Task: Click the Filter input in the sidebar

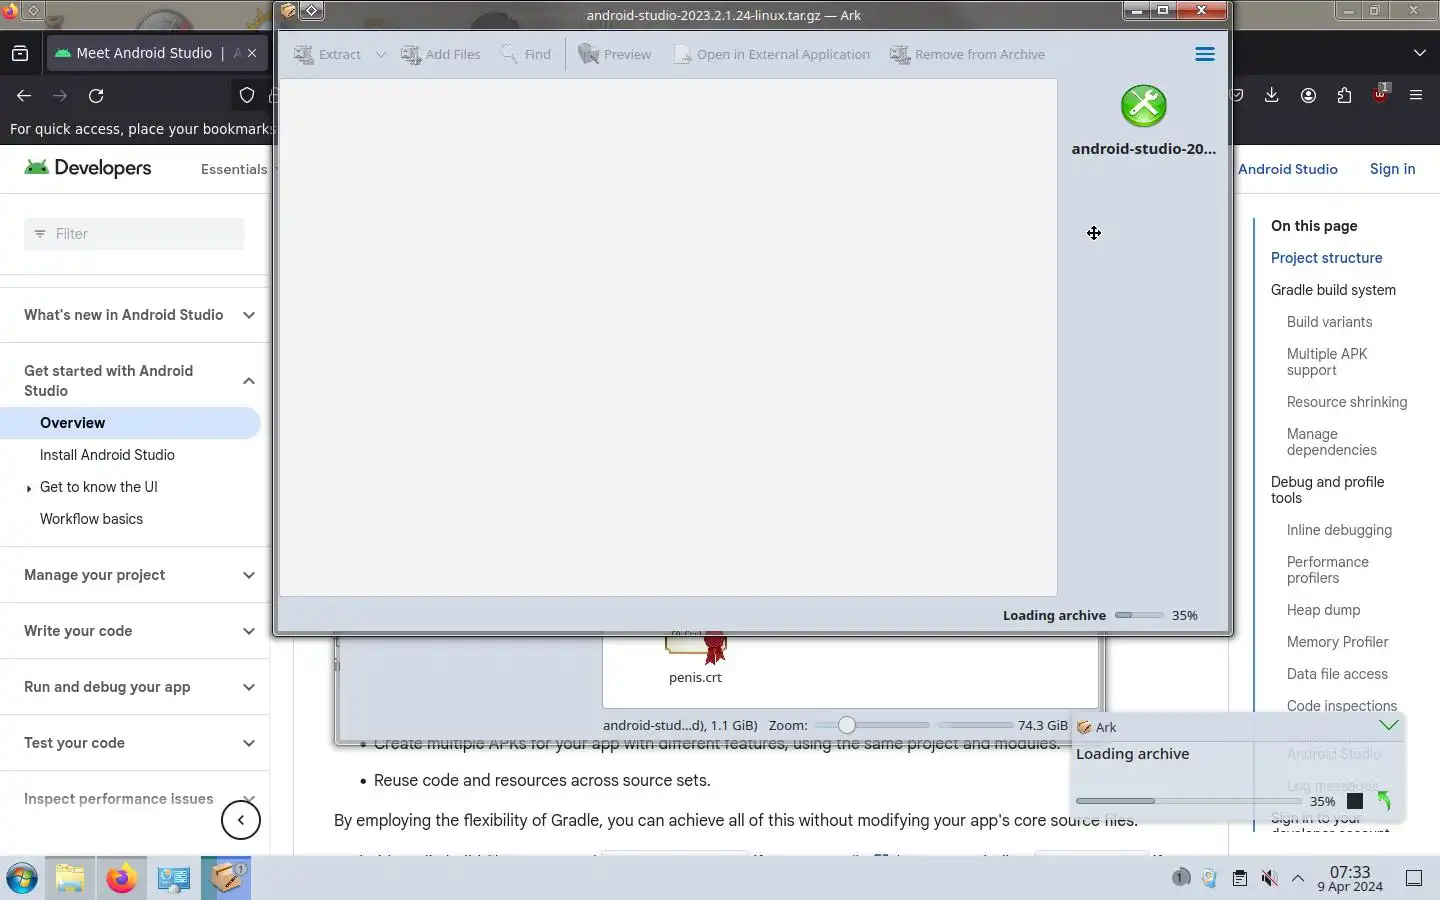Action: (x=134, y=234)
